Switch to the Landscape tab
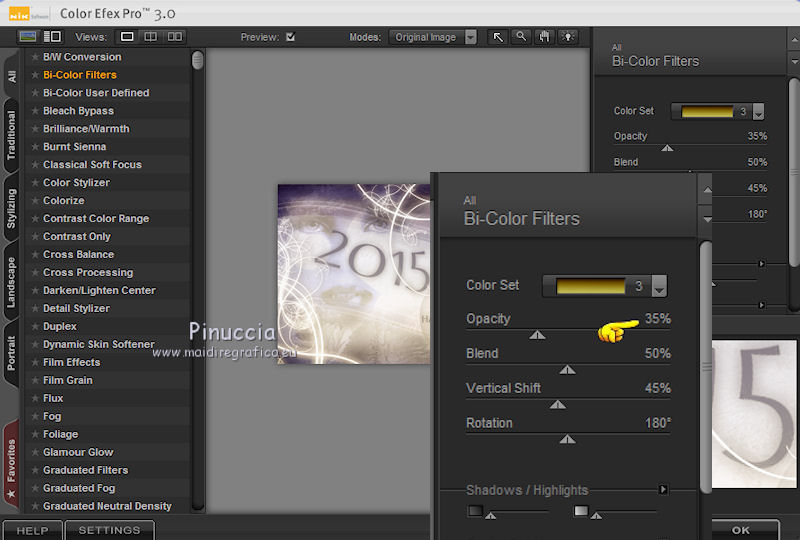The height and width of the screenshot is (540, 800). tap(11, 282)
